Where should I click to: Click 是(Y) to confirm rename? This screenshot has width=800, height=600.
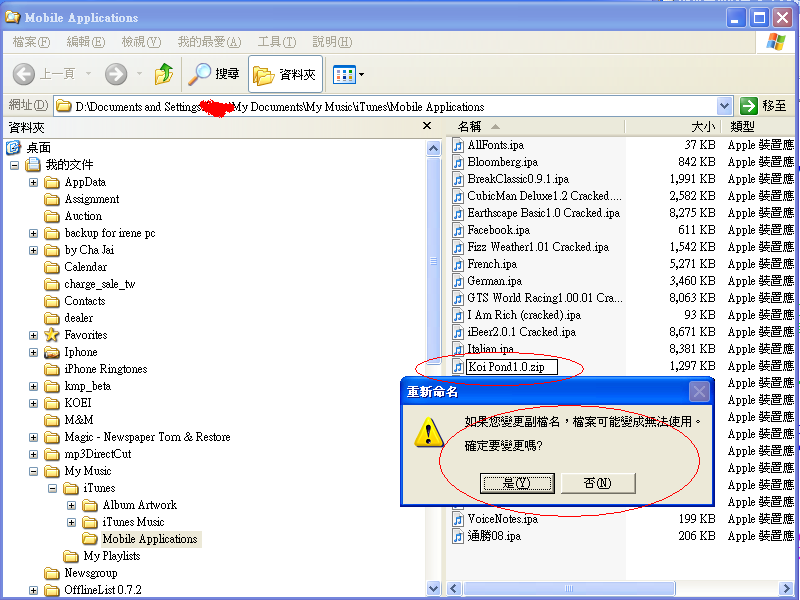[516, 483]
